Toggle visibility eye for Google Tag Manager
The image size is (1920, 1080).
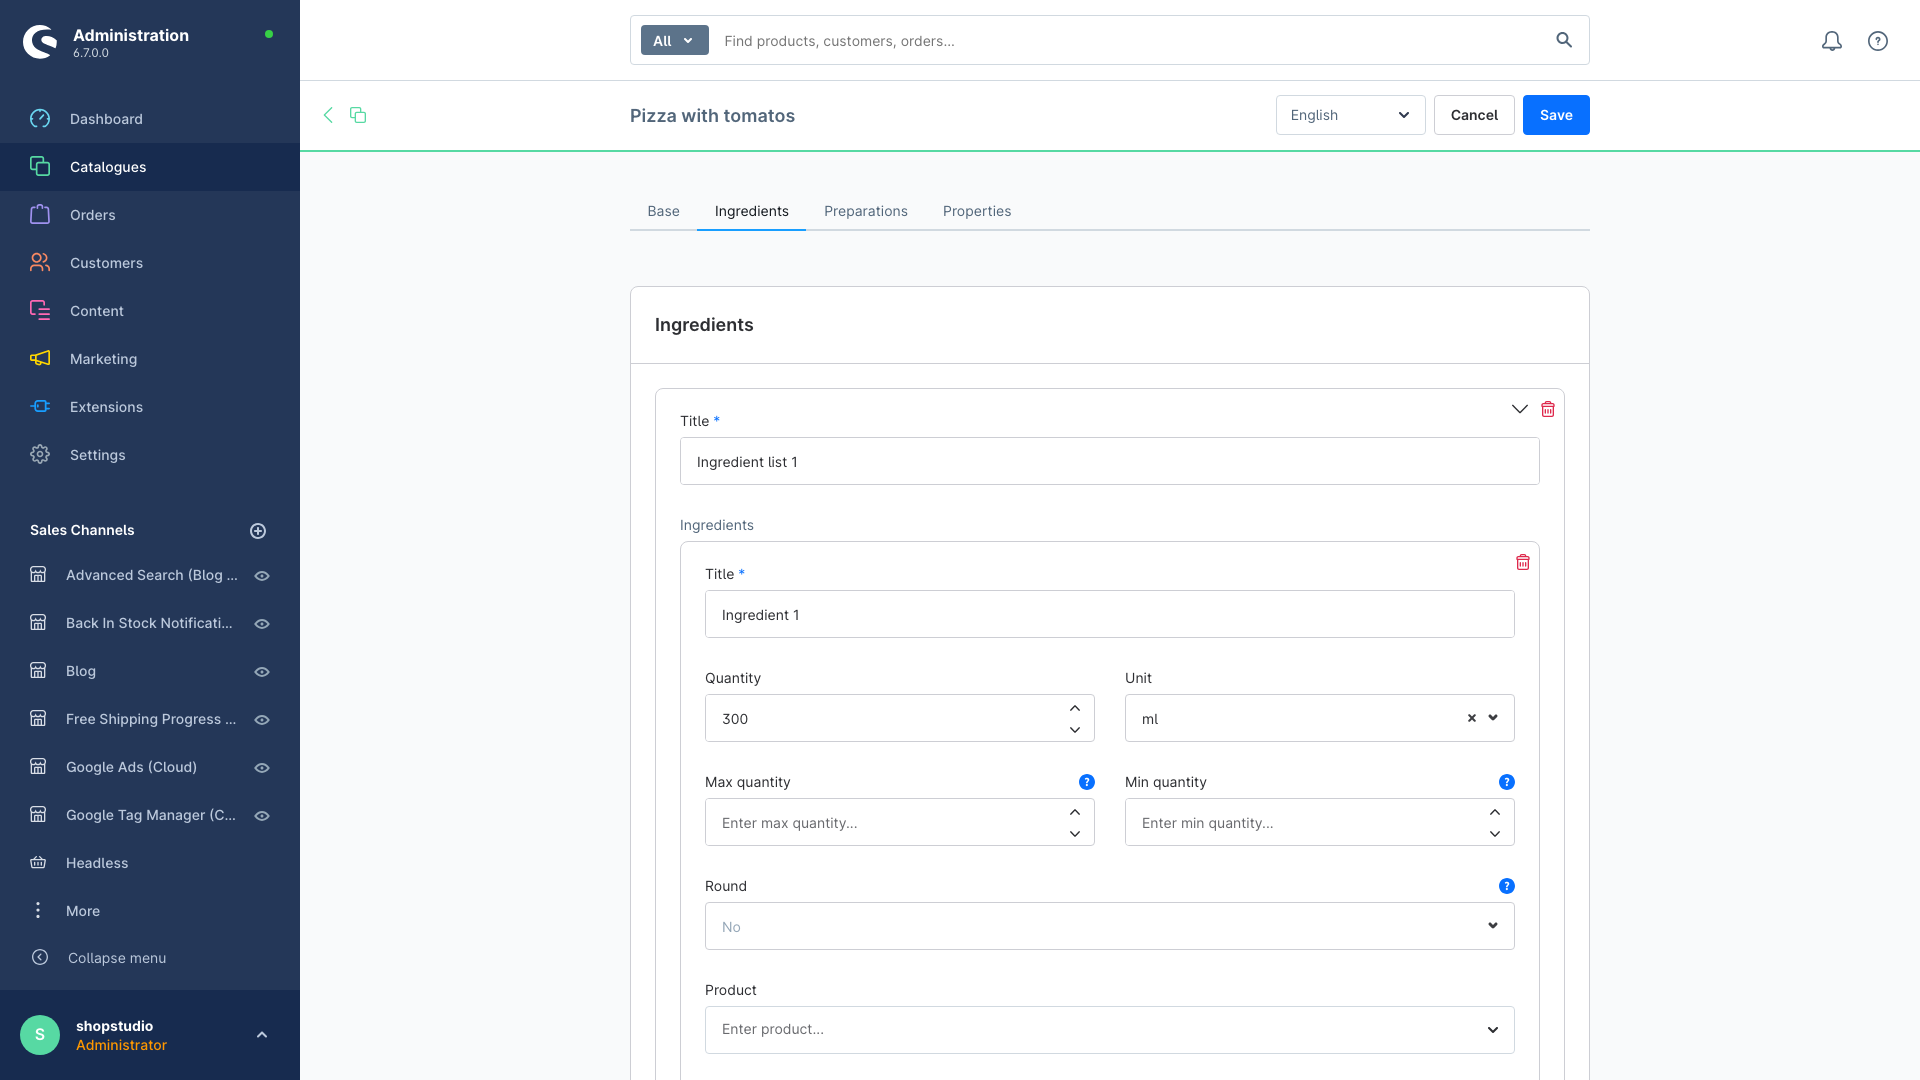pos(262,816)
